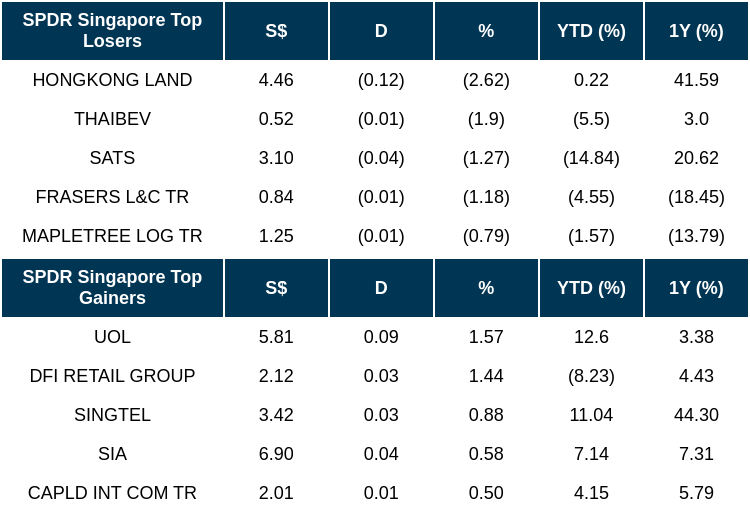Click the SATS stock name
This screenshot has height=514, width=750.
pos(112,158)
